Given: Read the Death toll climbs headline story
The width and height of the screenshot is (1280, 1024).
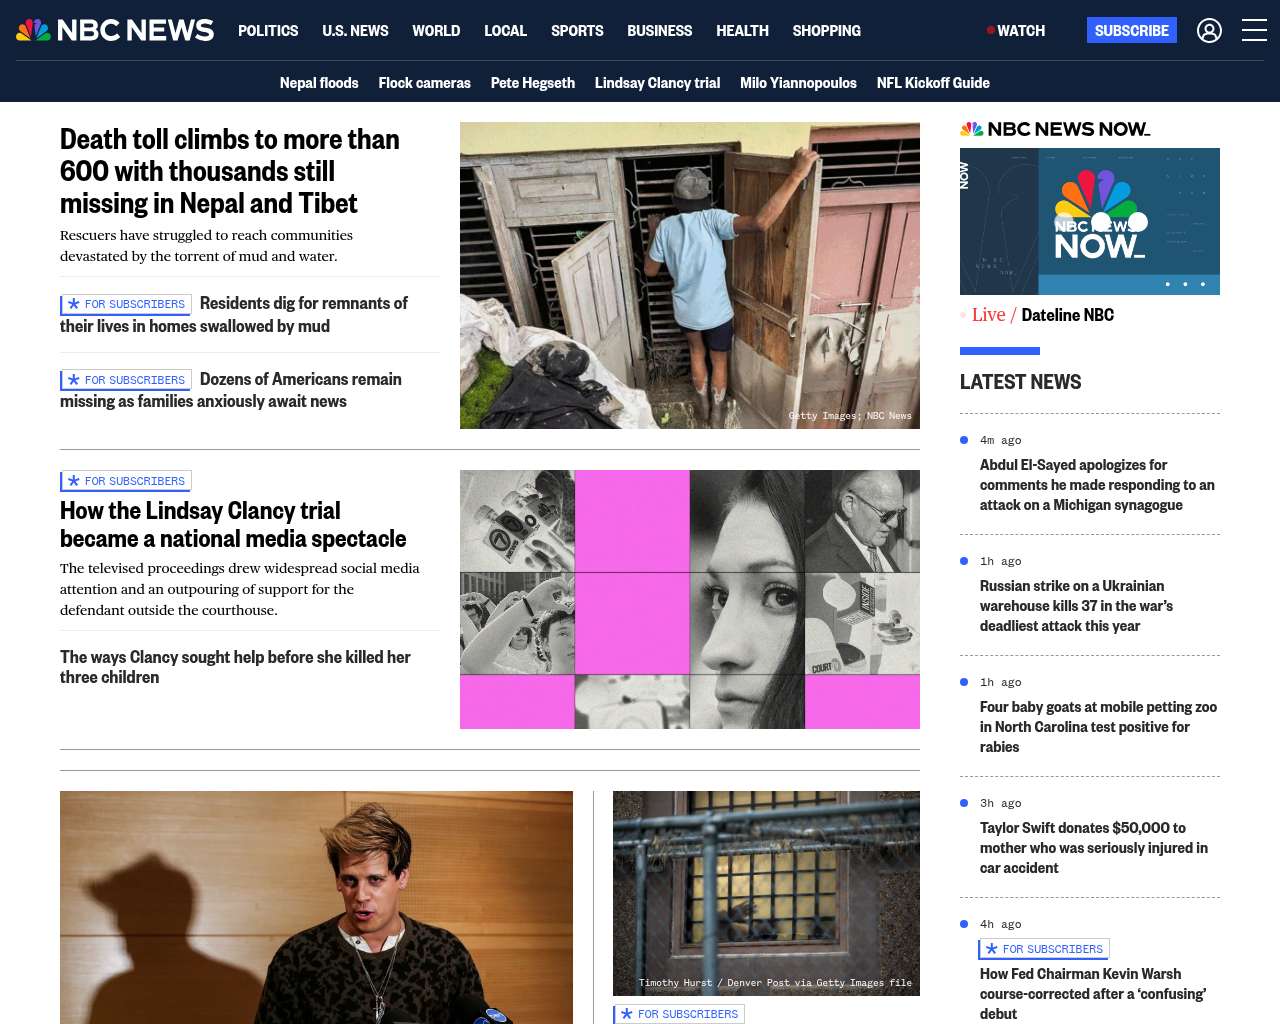Looking at the screenshot, I should [x=229, y=171].
